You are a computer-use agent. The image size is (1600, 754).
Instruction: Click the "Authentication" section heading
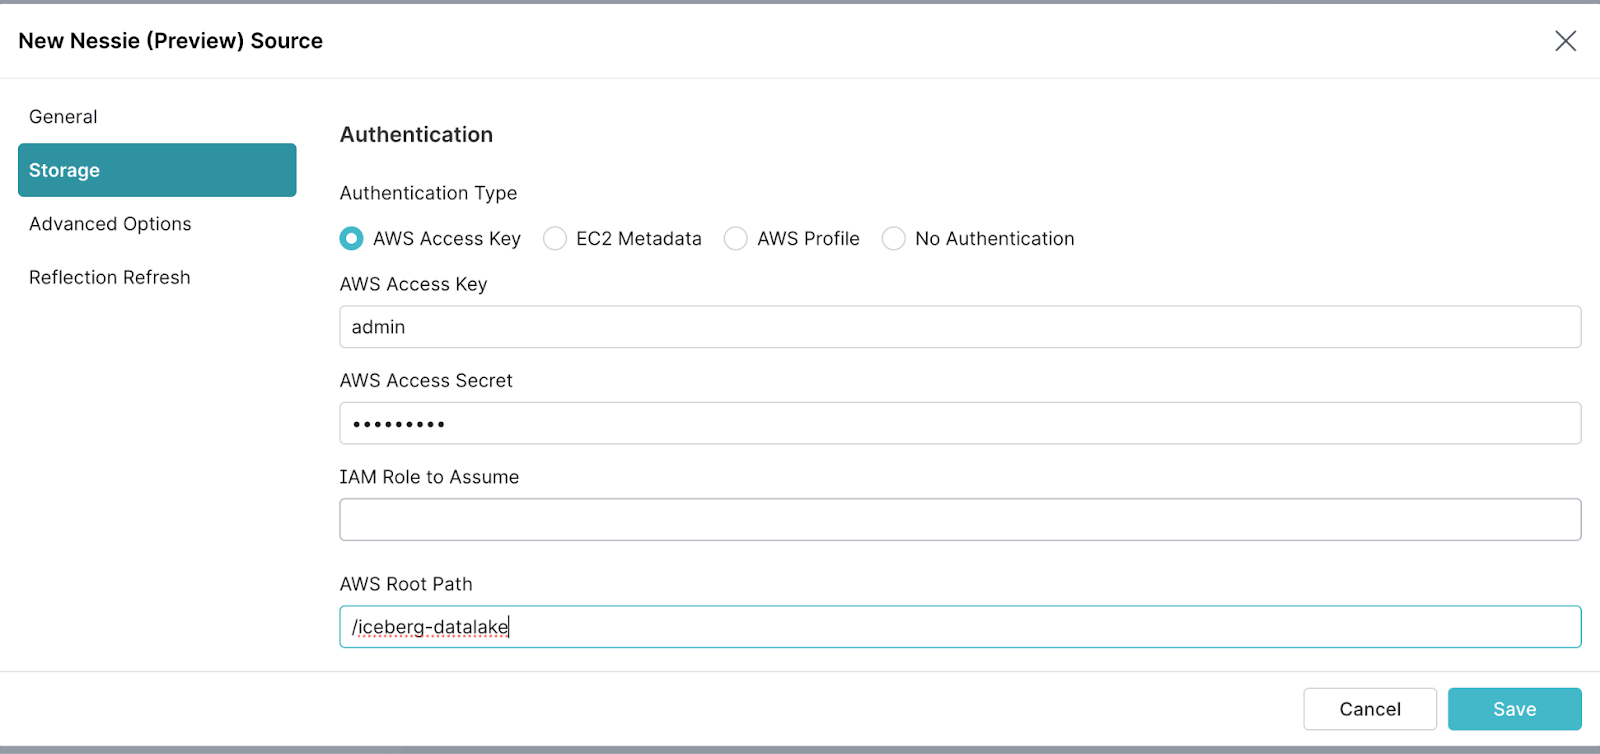416,135
